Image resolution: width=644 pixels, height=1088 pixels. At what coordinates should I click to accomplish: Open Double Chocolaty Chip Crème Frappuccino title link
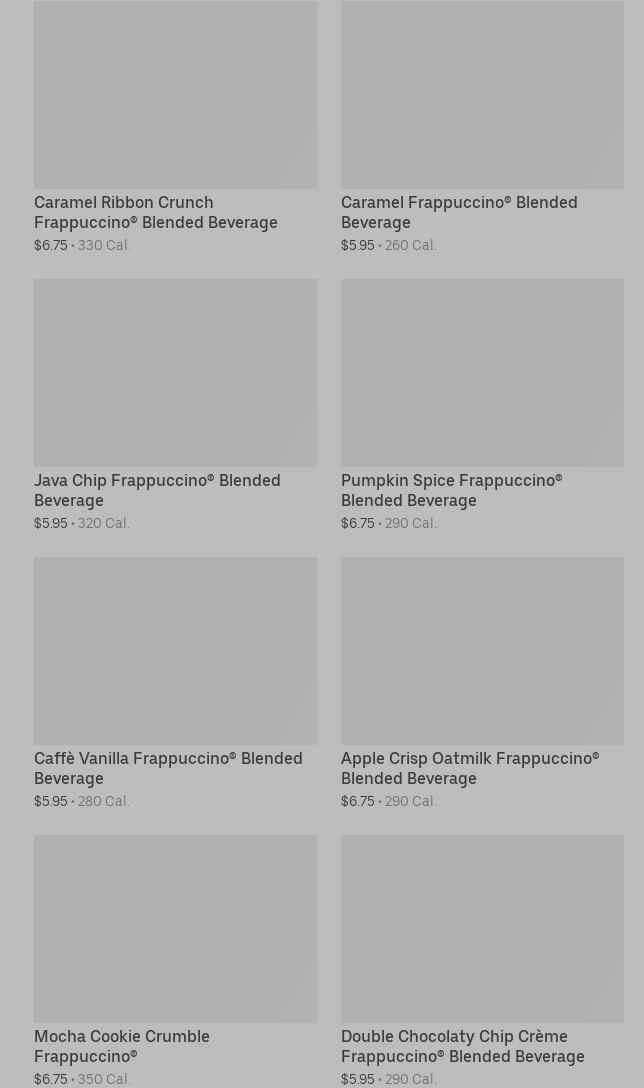point(463,1046)
